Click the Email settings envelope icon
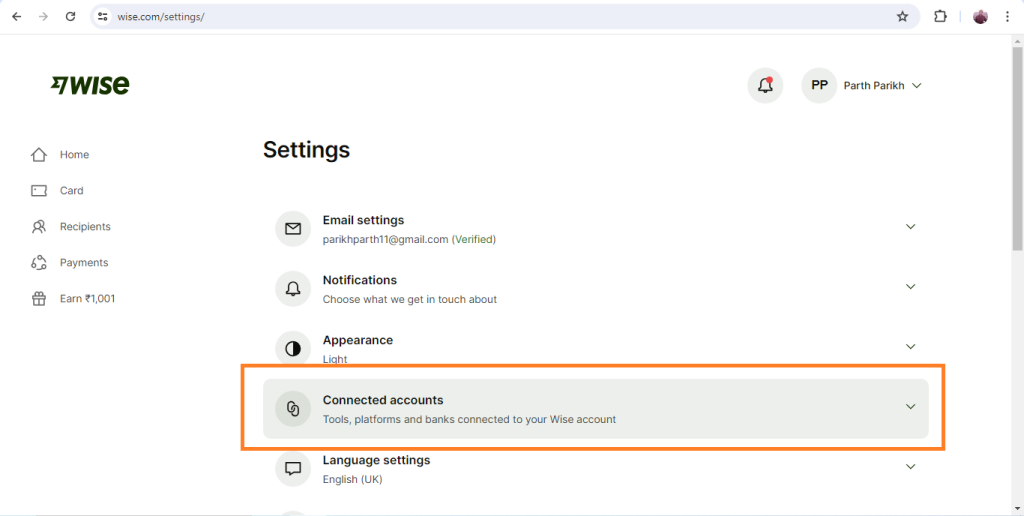This screenshot has width=1024, height=516. pyautogui.click(x=293, y=229)
